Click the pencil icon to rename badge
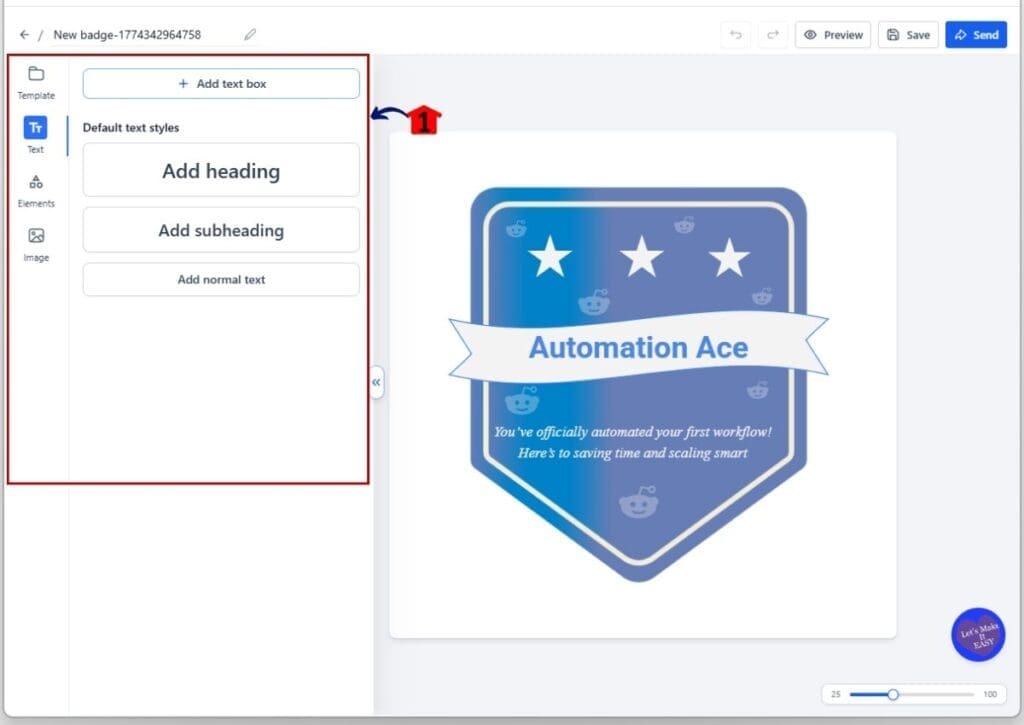 250,35
